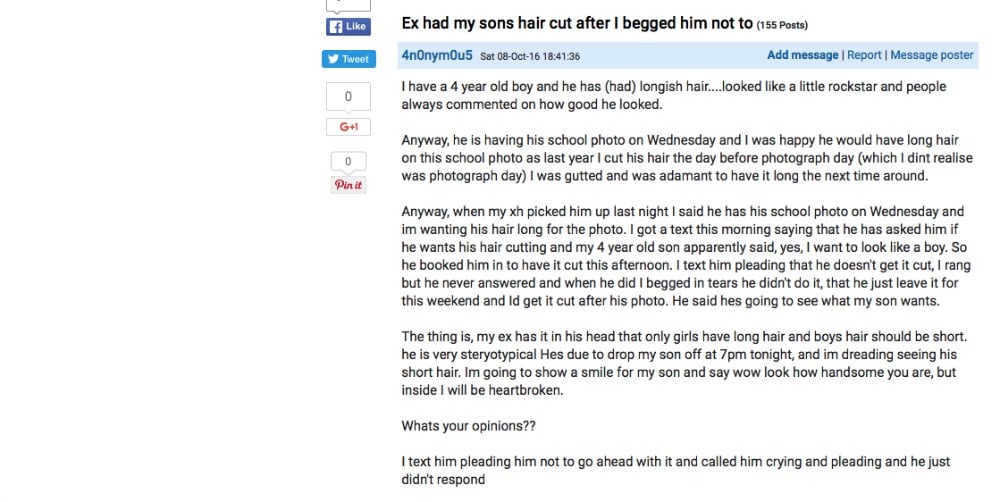Click the Google Plus share count box

point(348,96)
